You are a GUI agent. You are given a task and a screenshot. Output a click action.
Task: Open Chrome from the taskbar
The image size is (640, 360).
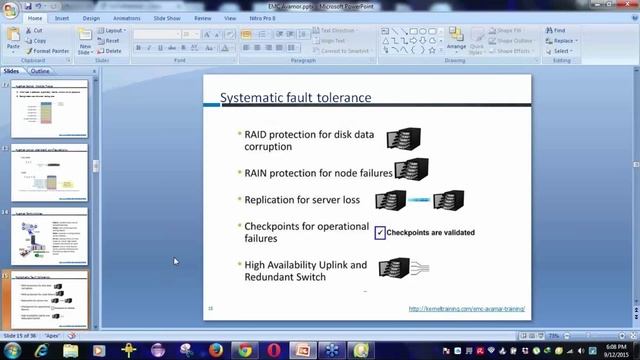pos(245,350)
